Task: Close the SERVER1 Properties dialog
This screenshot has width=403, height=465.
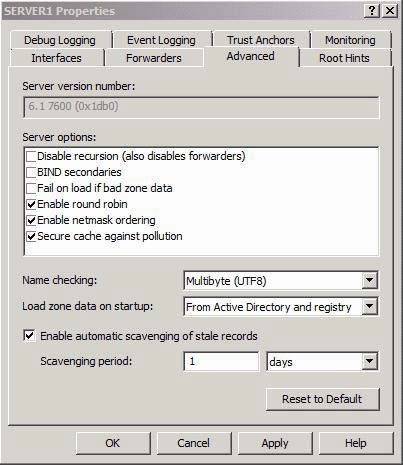Action: [x=389, y=11]
